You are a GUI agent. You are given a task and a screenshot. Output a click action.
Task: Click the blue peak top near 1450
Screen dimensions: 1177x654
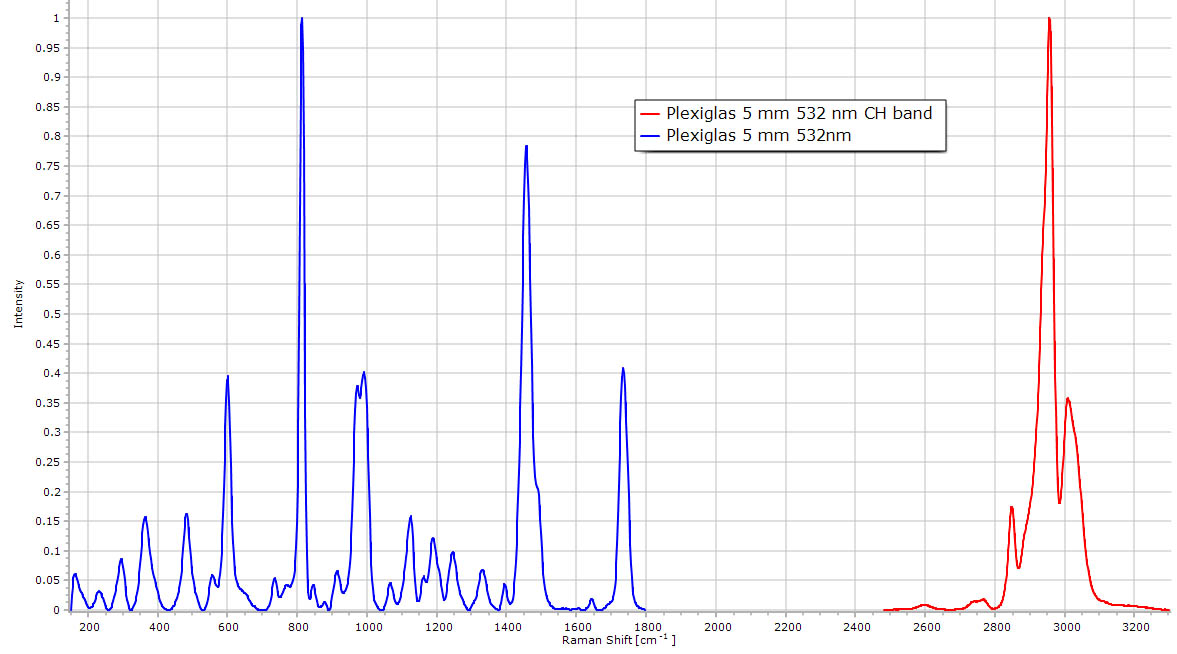pyautogui.click(x=526, y=147)
